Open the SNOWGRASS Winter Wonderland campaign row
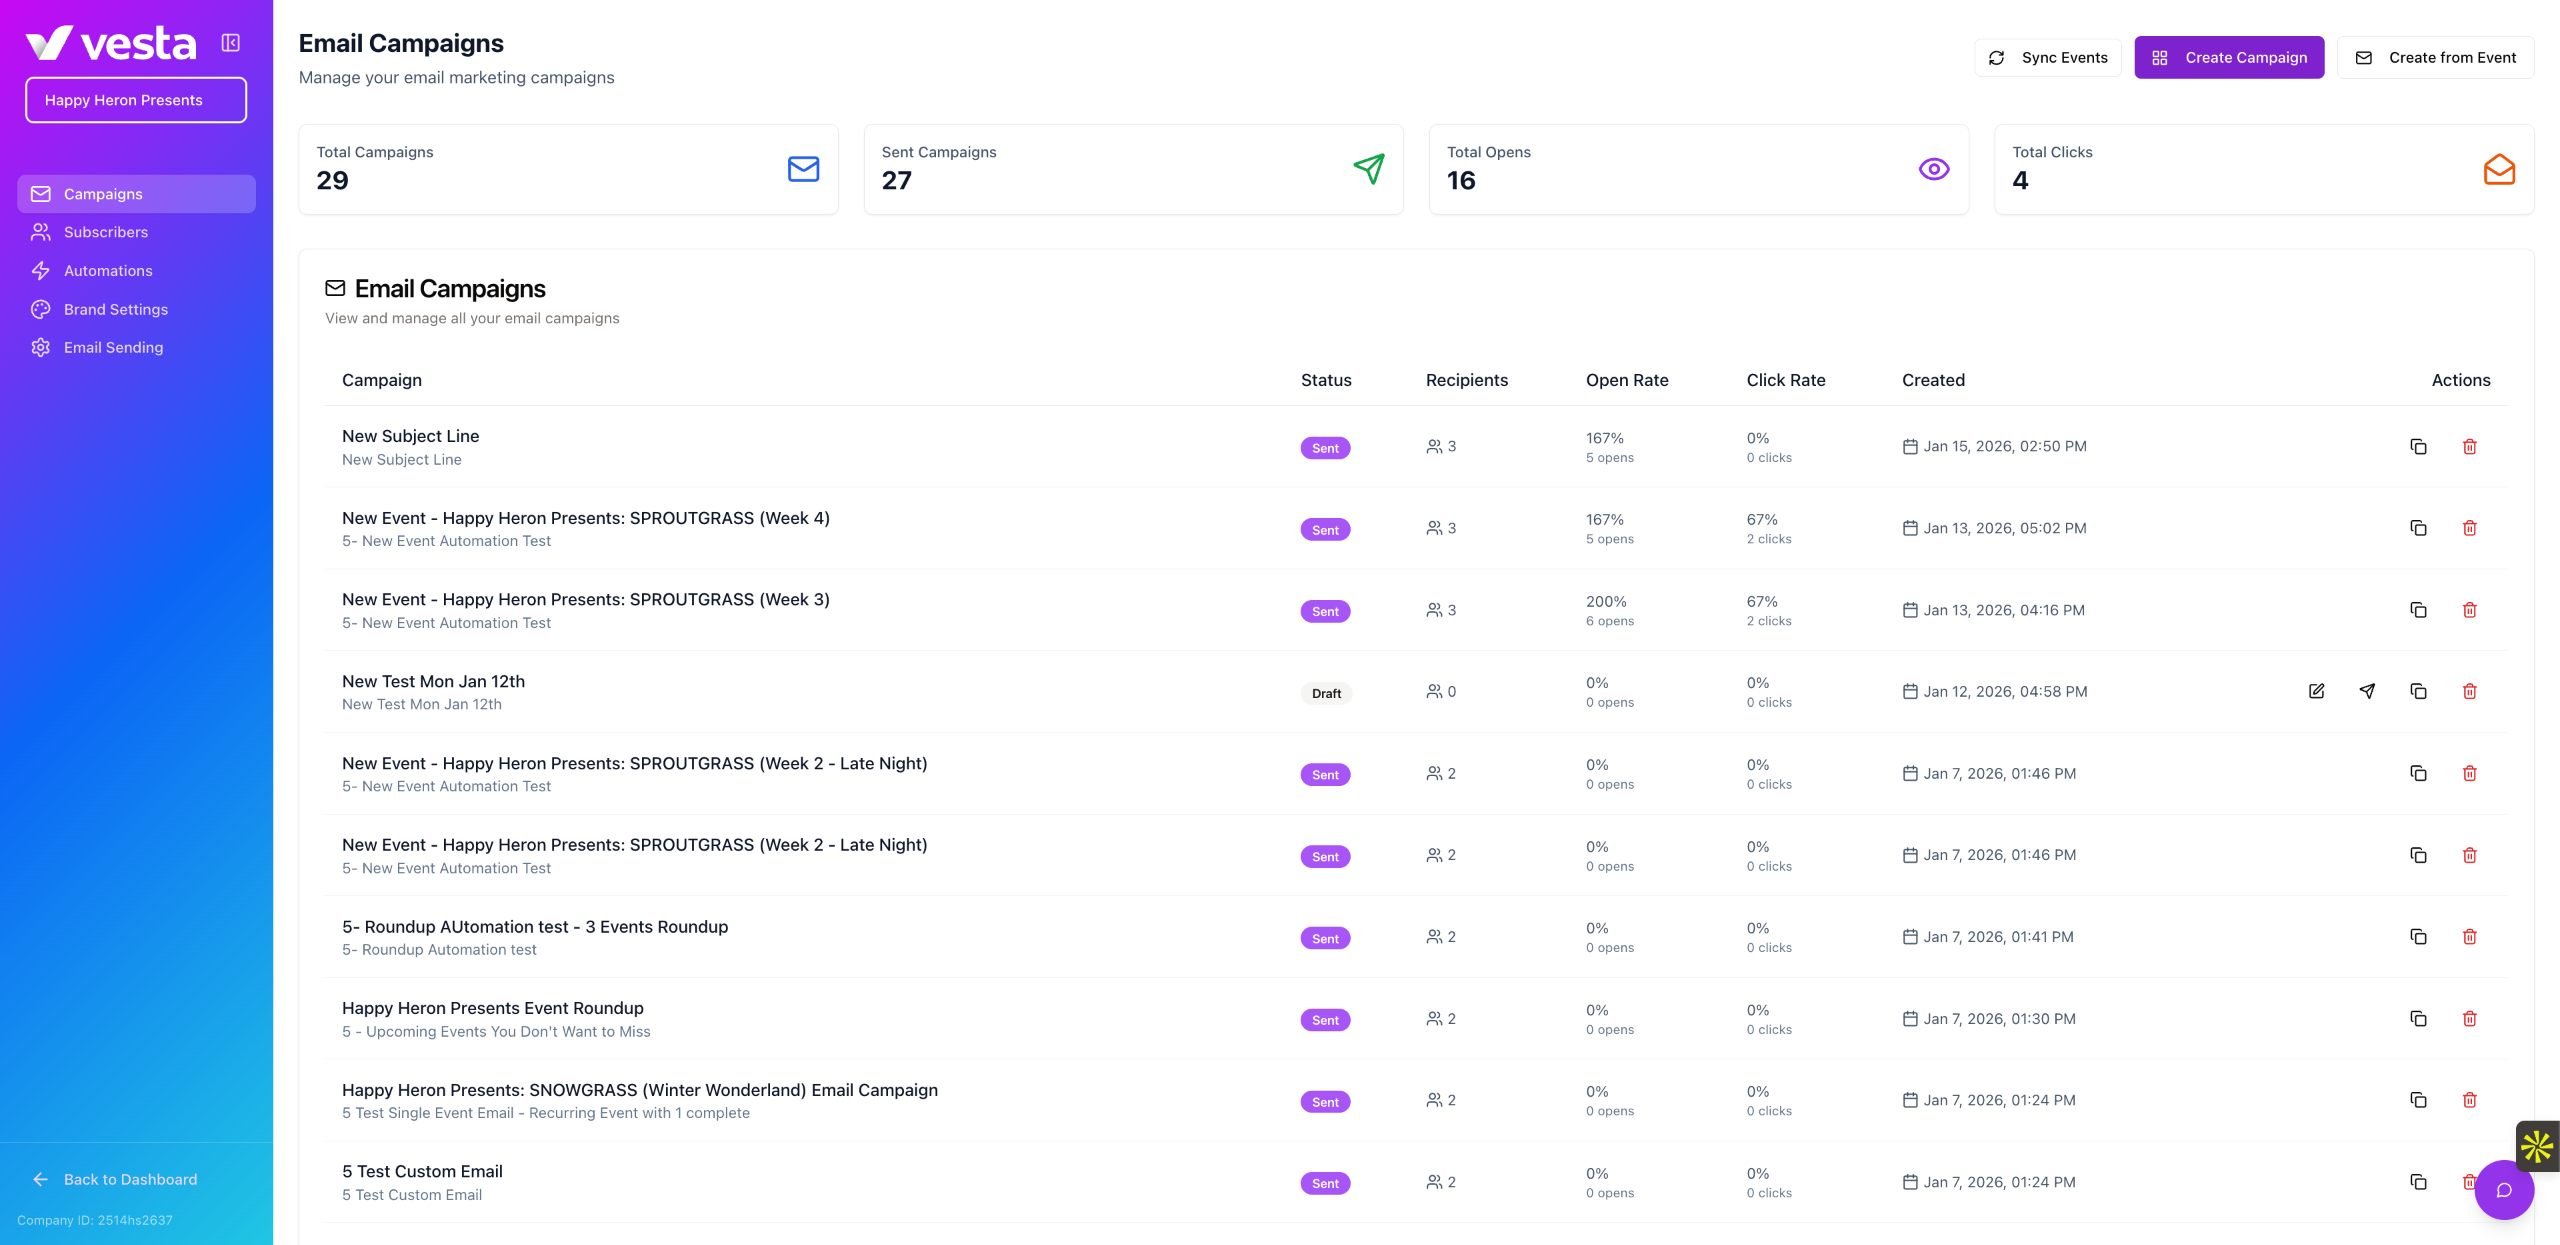2560x1245 pixels. pyautogui.click(x=640, y=1090)
